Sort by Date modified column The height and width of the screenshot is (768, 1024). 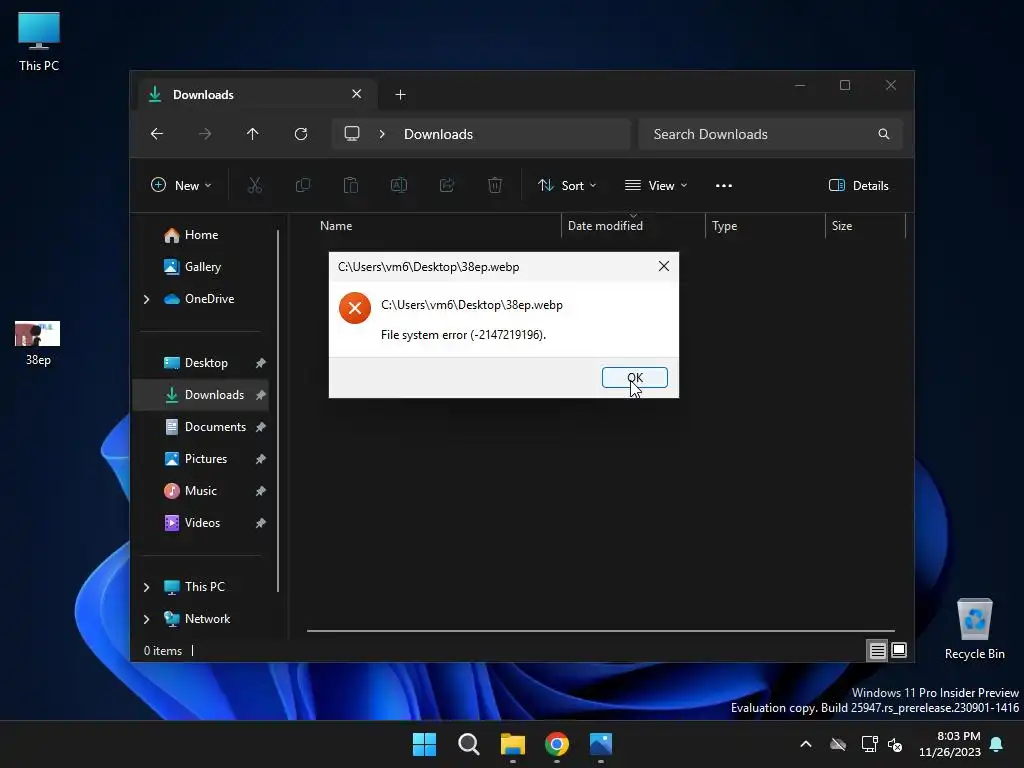tap(633, 226)
